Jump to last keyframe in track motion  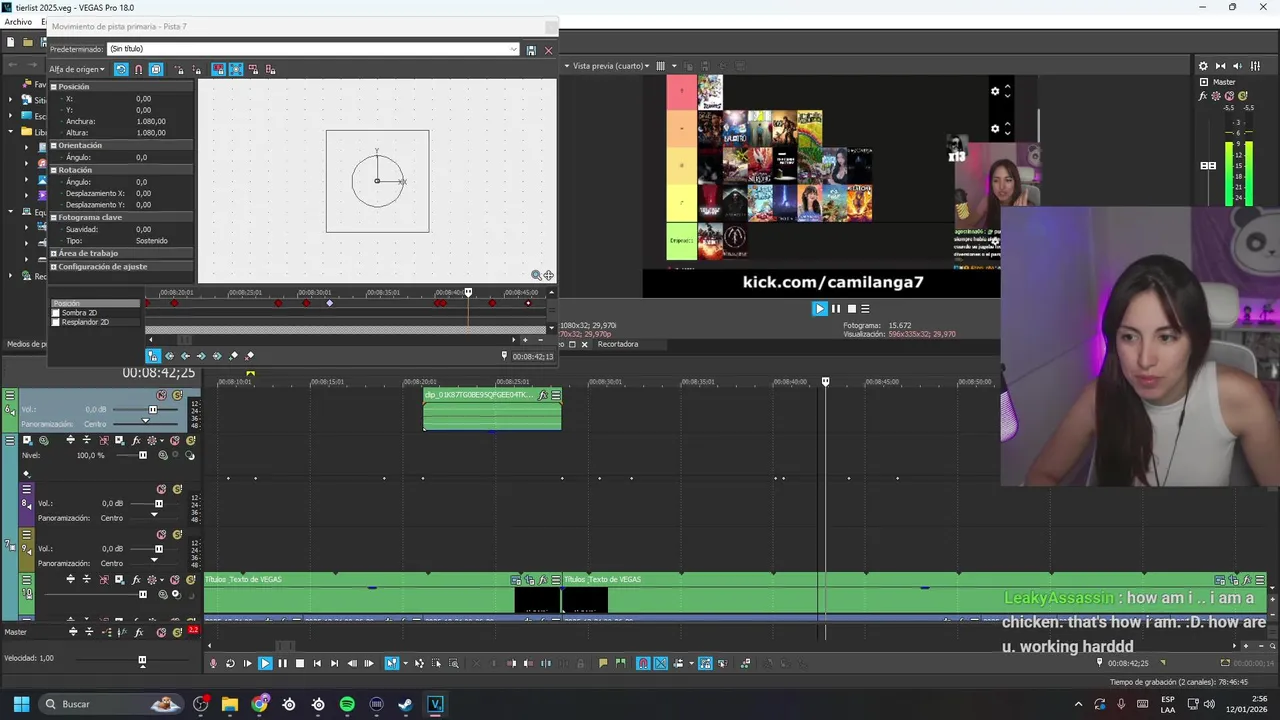[217, 356]
